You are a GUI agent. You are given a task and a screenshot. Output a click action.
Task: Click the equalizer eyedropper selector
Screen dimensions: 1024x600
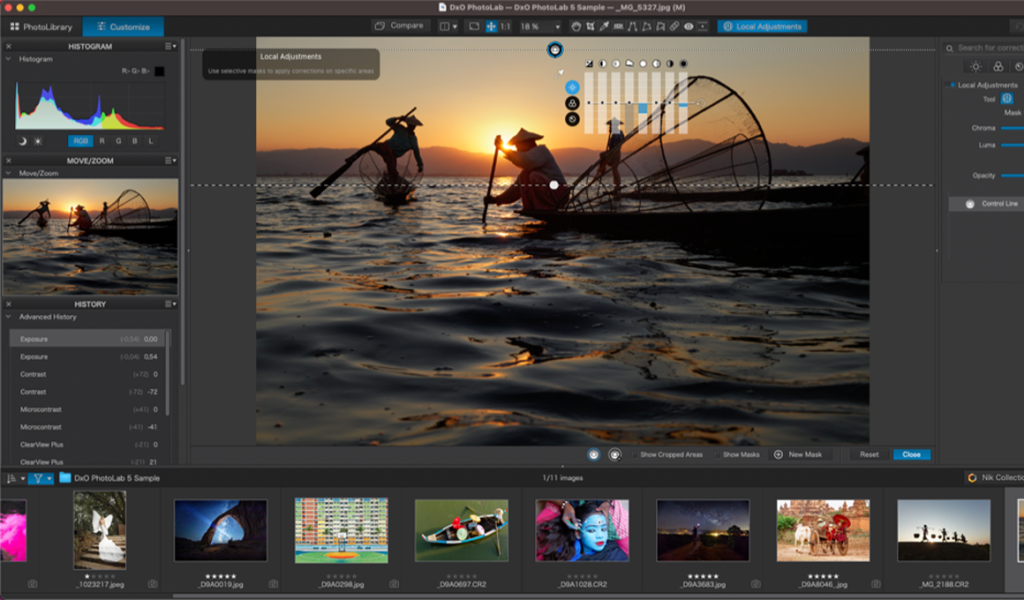[x=560, y=73]
